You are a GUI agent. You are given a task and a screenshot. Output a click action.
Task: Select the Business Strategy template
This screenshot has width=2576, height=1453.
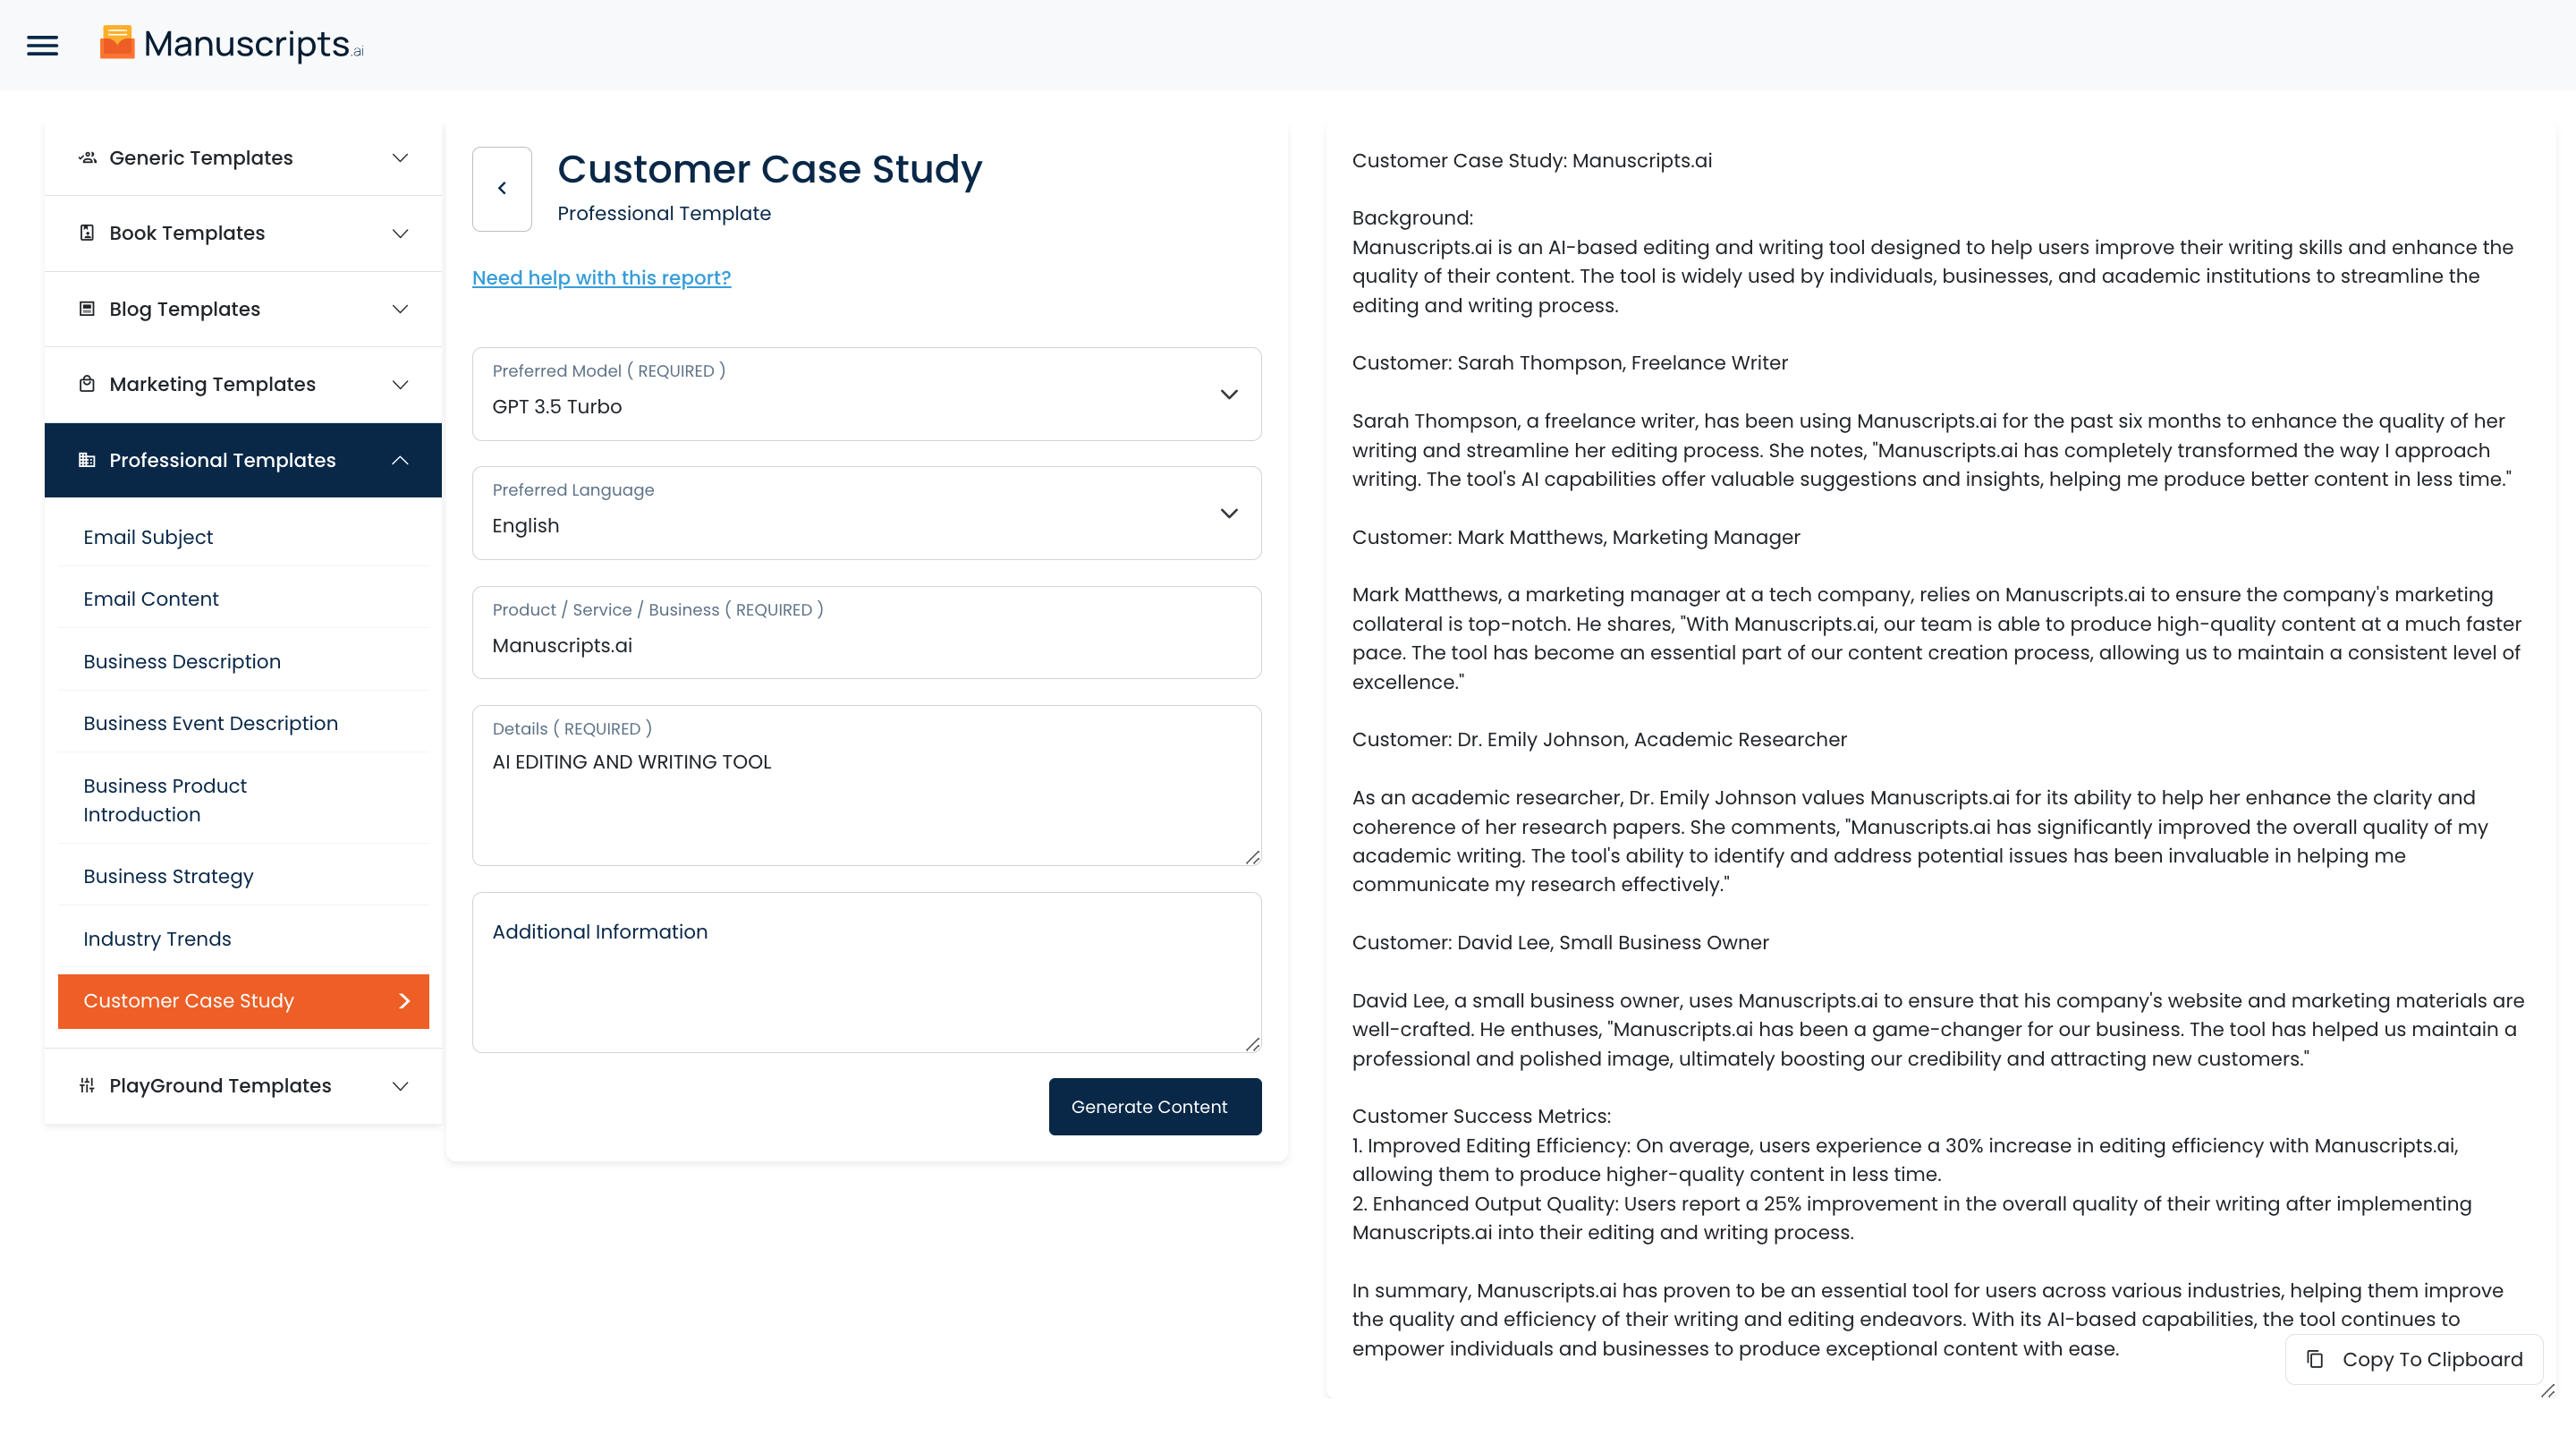tap(168, 876)
